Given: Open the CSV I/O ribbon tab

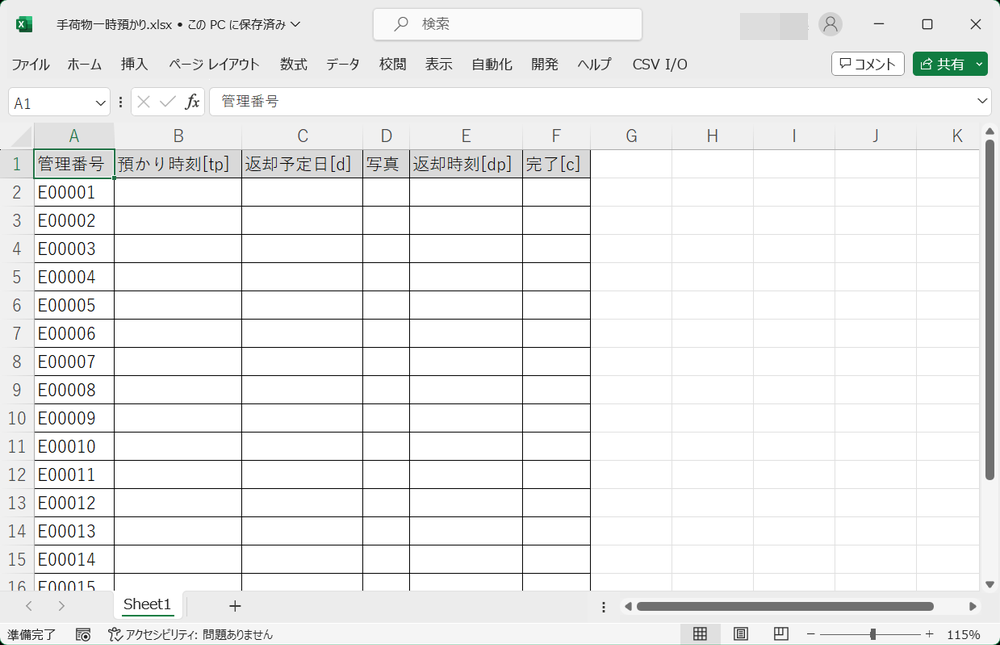Looking at the screenshot, I should pos(660,64).
